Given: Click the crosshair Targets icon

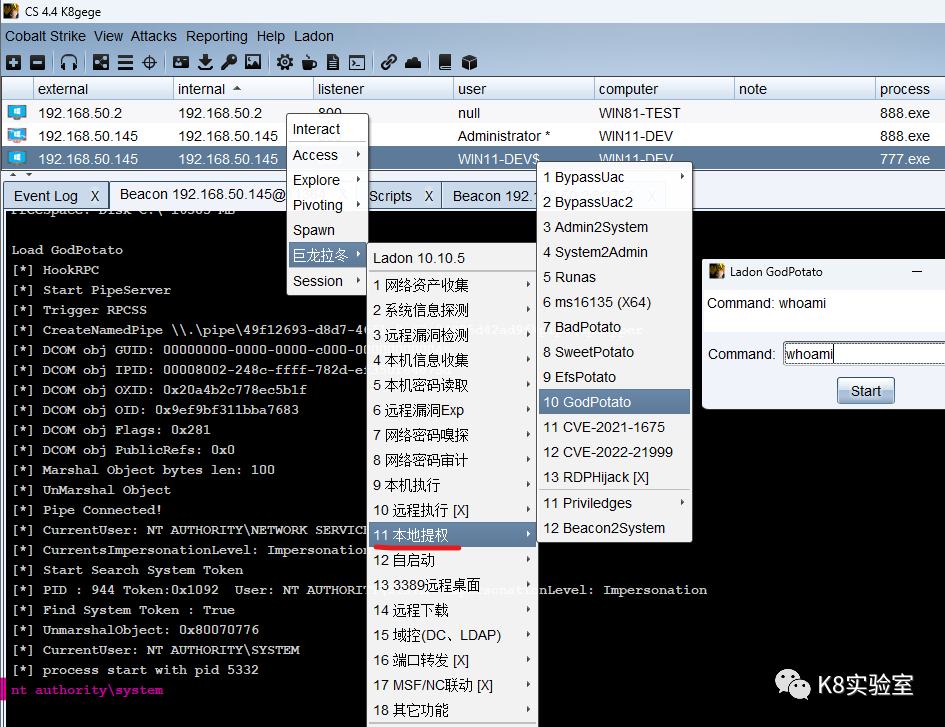Looking at the screenshot, I should tap(149, 62).
